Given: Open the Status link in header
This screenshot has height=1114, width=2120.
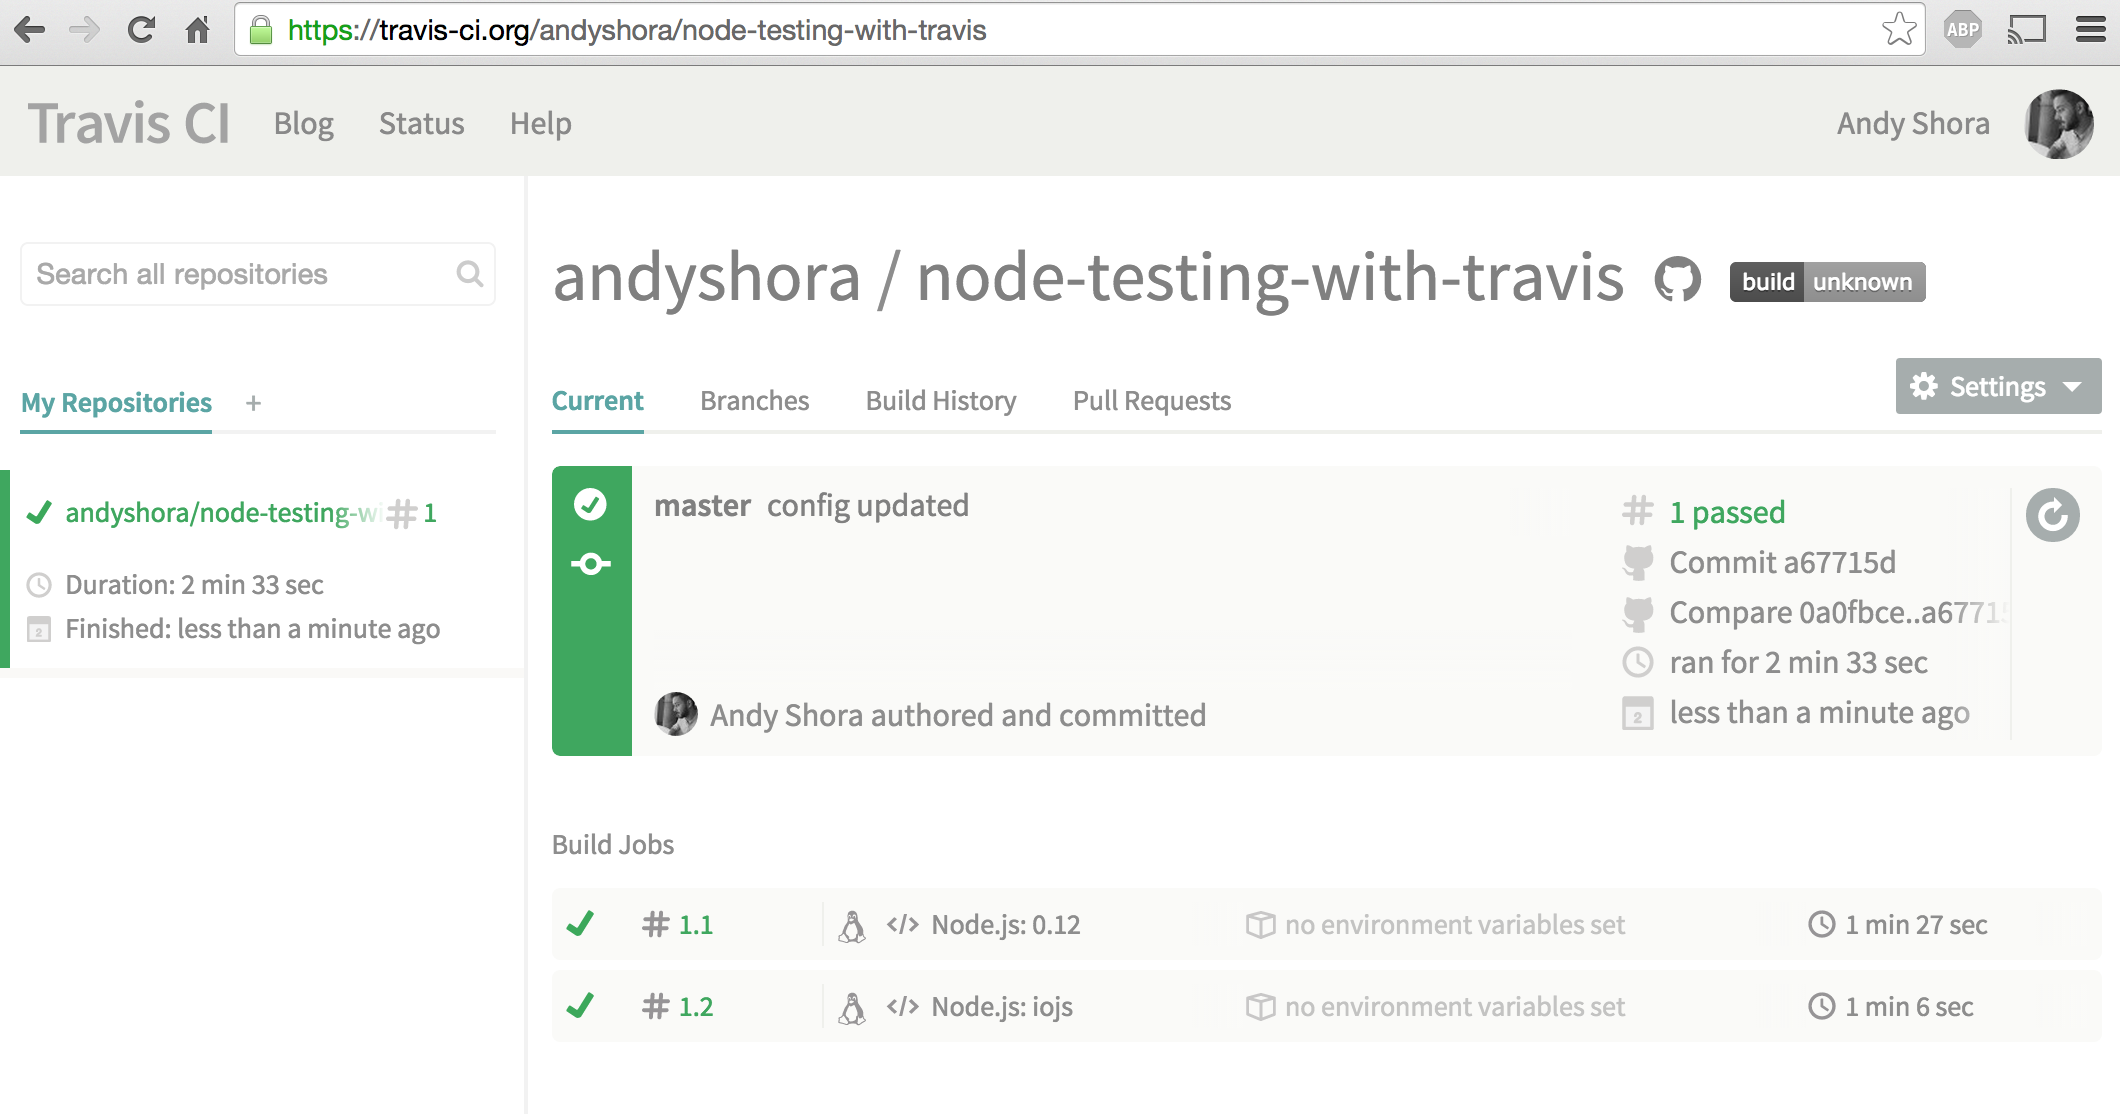Looking at the screenshot, I should [421, 124].
